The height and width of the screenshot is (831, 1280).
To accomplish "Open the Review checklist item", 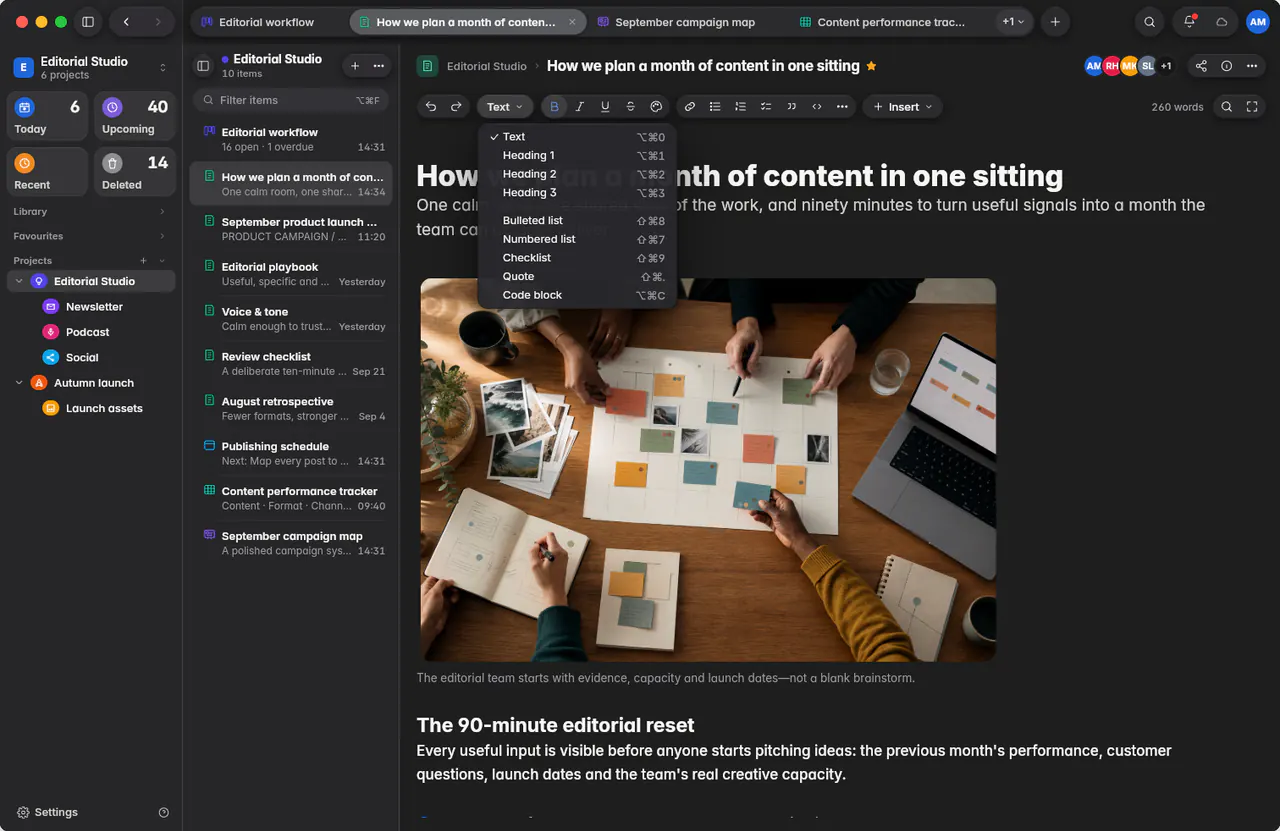I will (290, 363).
